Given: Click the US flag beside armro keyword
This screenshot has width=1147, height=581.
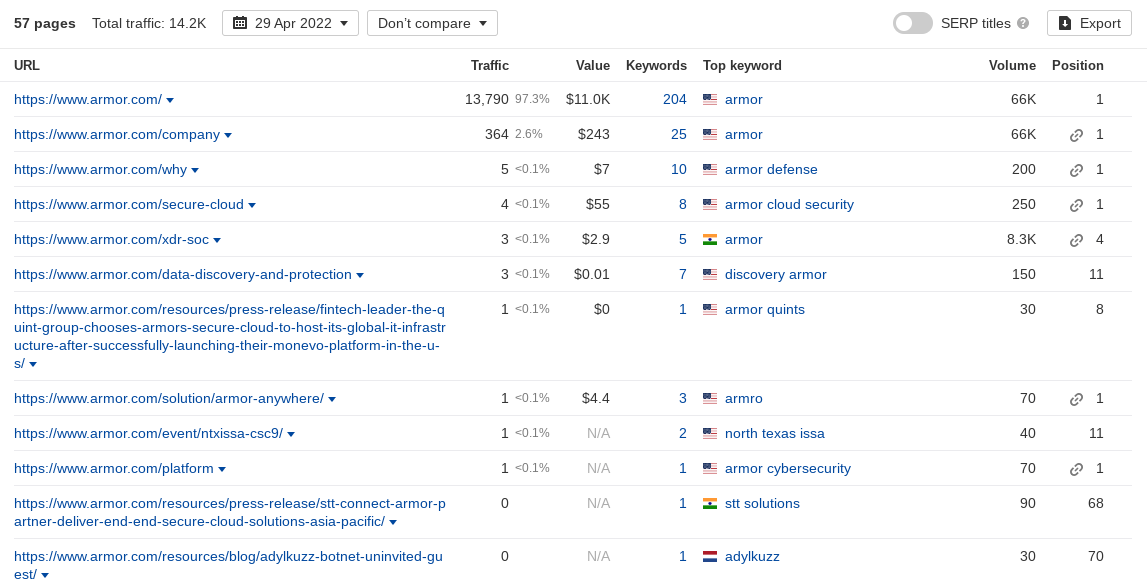Looking at the screenshot, I should (x=710, y=399).
